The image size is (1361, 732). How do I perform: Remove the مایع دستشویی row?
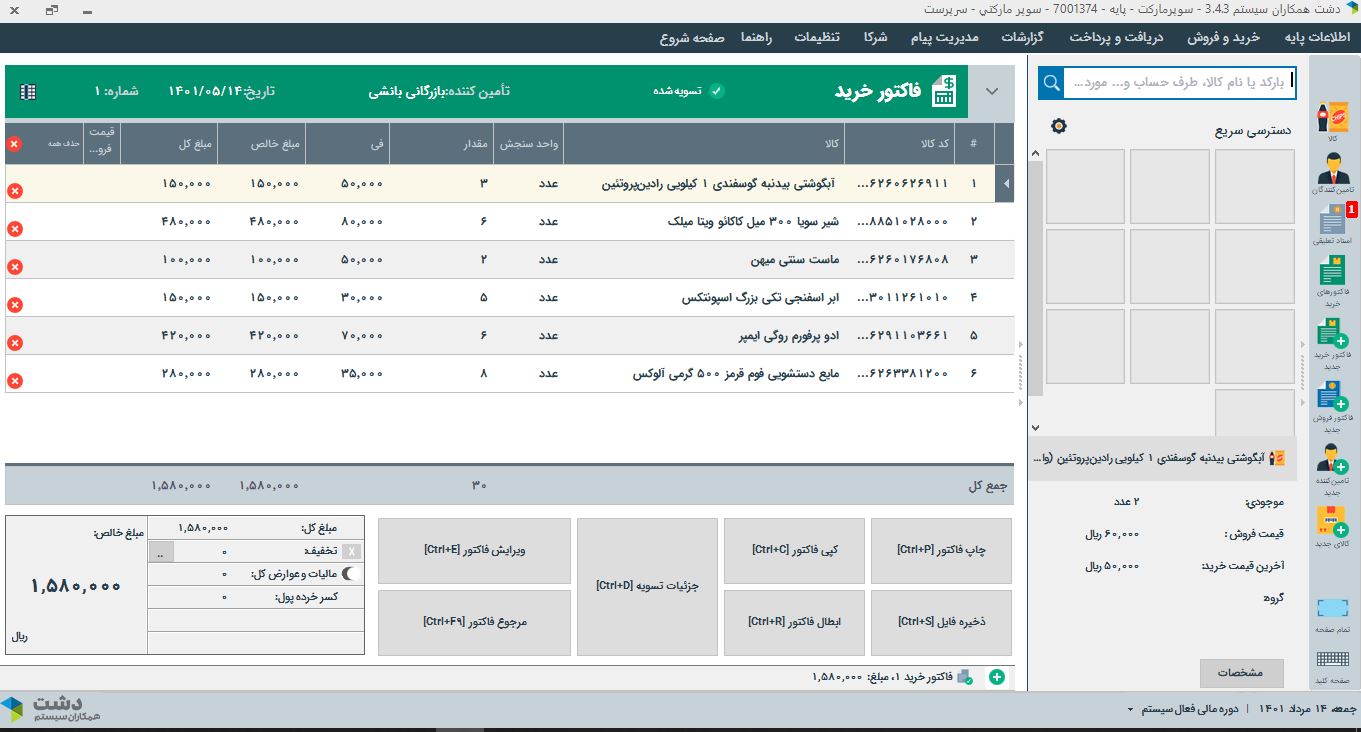coord(14,381)
